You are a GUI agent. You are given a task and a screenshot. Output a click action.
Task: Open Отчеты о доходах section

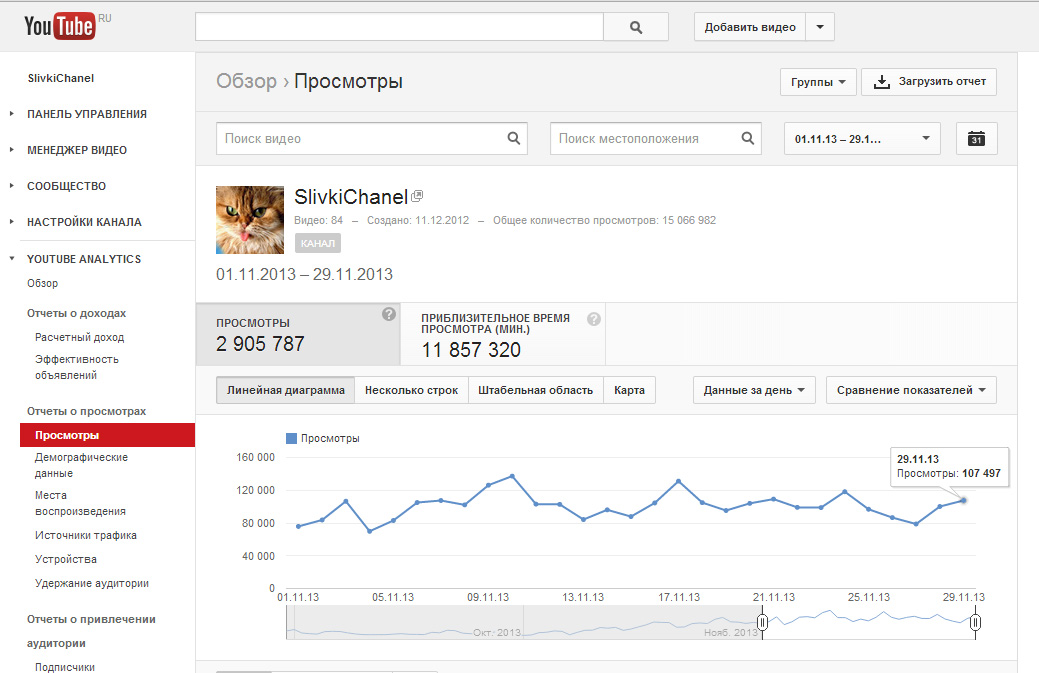[76, 313]
